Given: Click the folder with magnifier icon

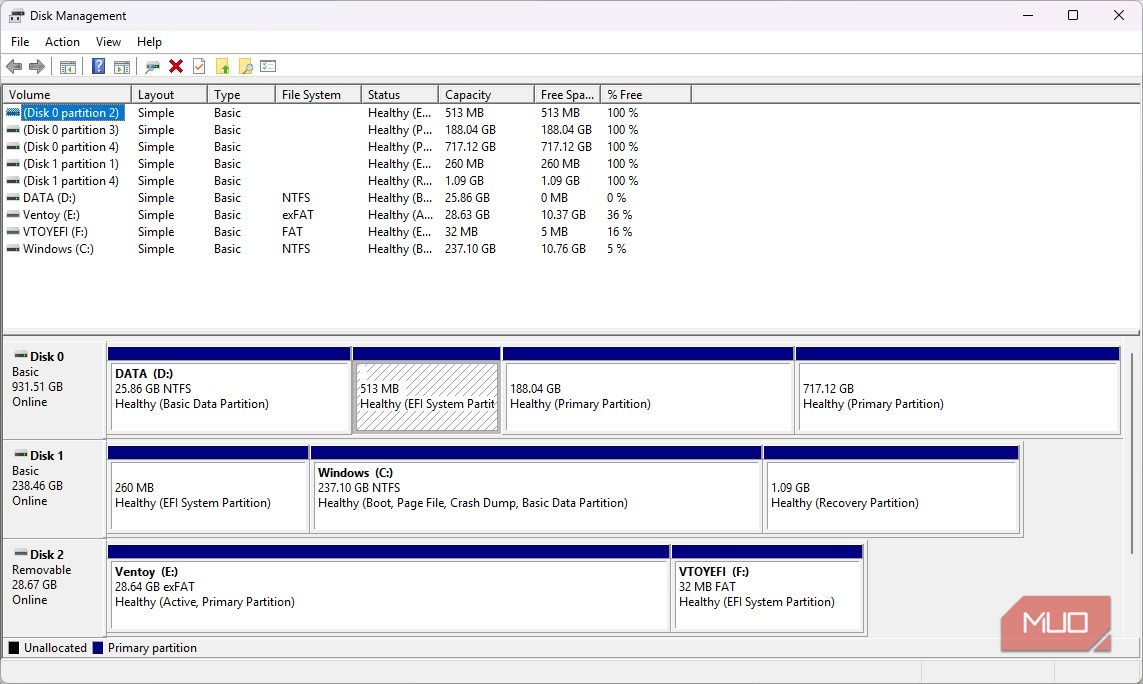Looking at the screenshot, I should (x=246, y=66).
